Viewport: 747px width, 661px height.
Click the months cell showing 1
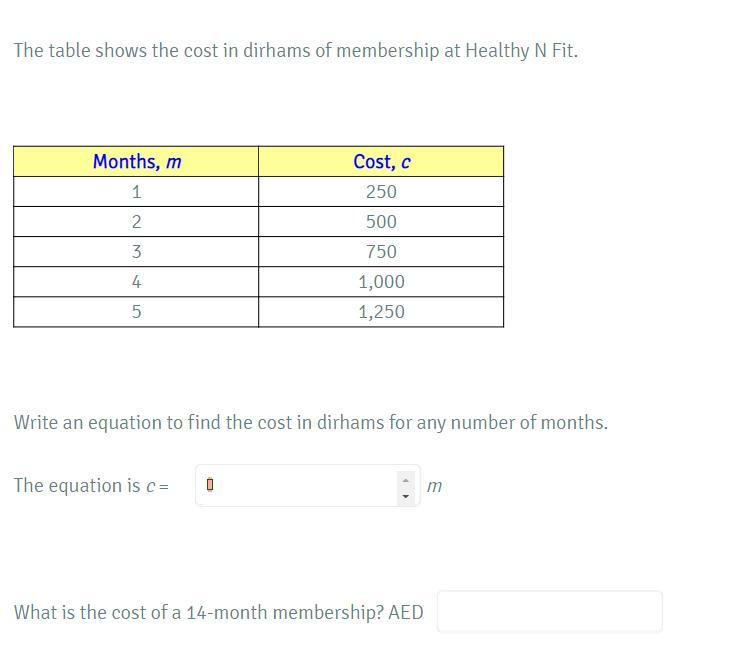point(136,192)
